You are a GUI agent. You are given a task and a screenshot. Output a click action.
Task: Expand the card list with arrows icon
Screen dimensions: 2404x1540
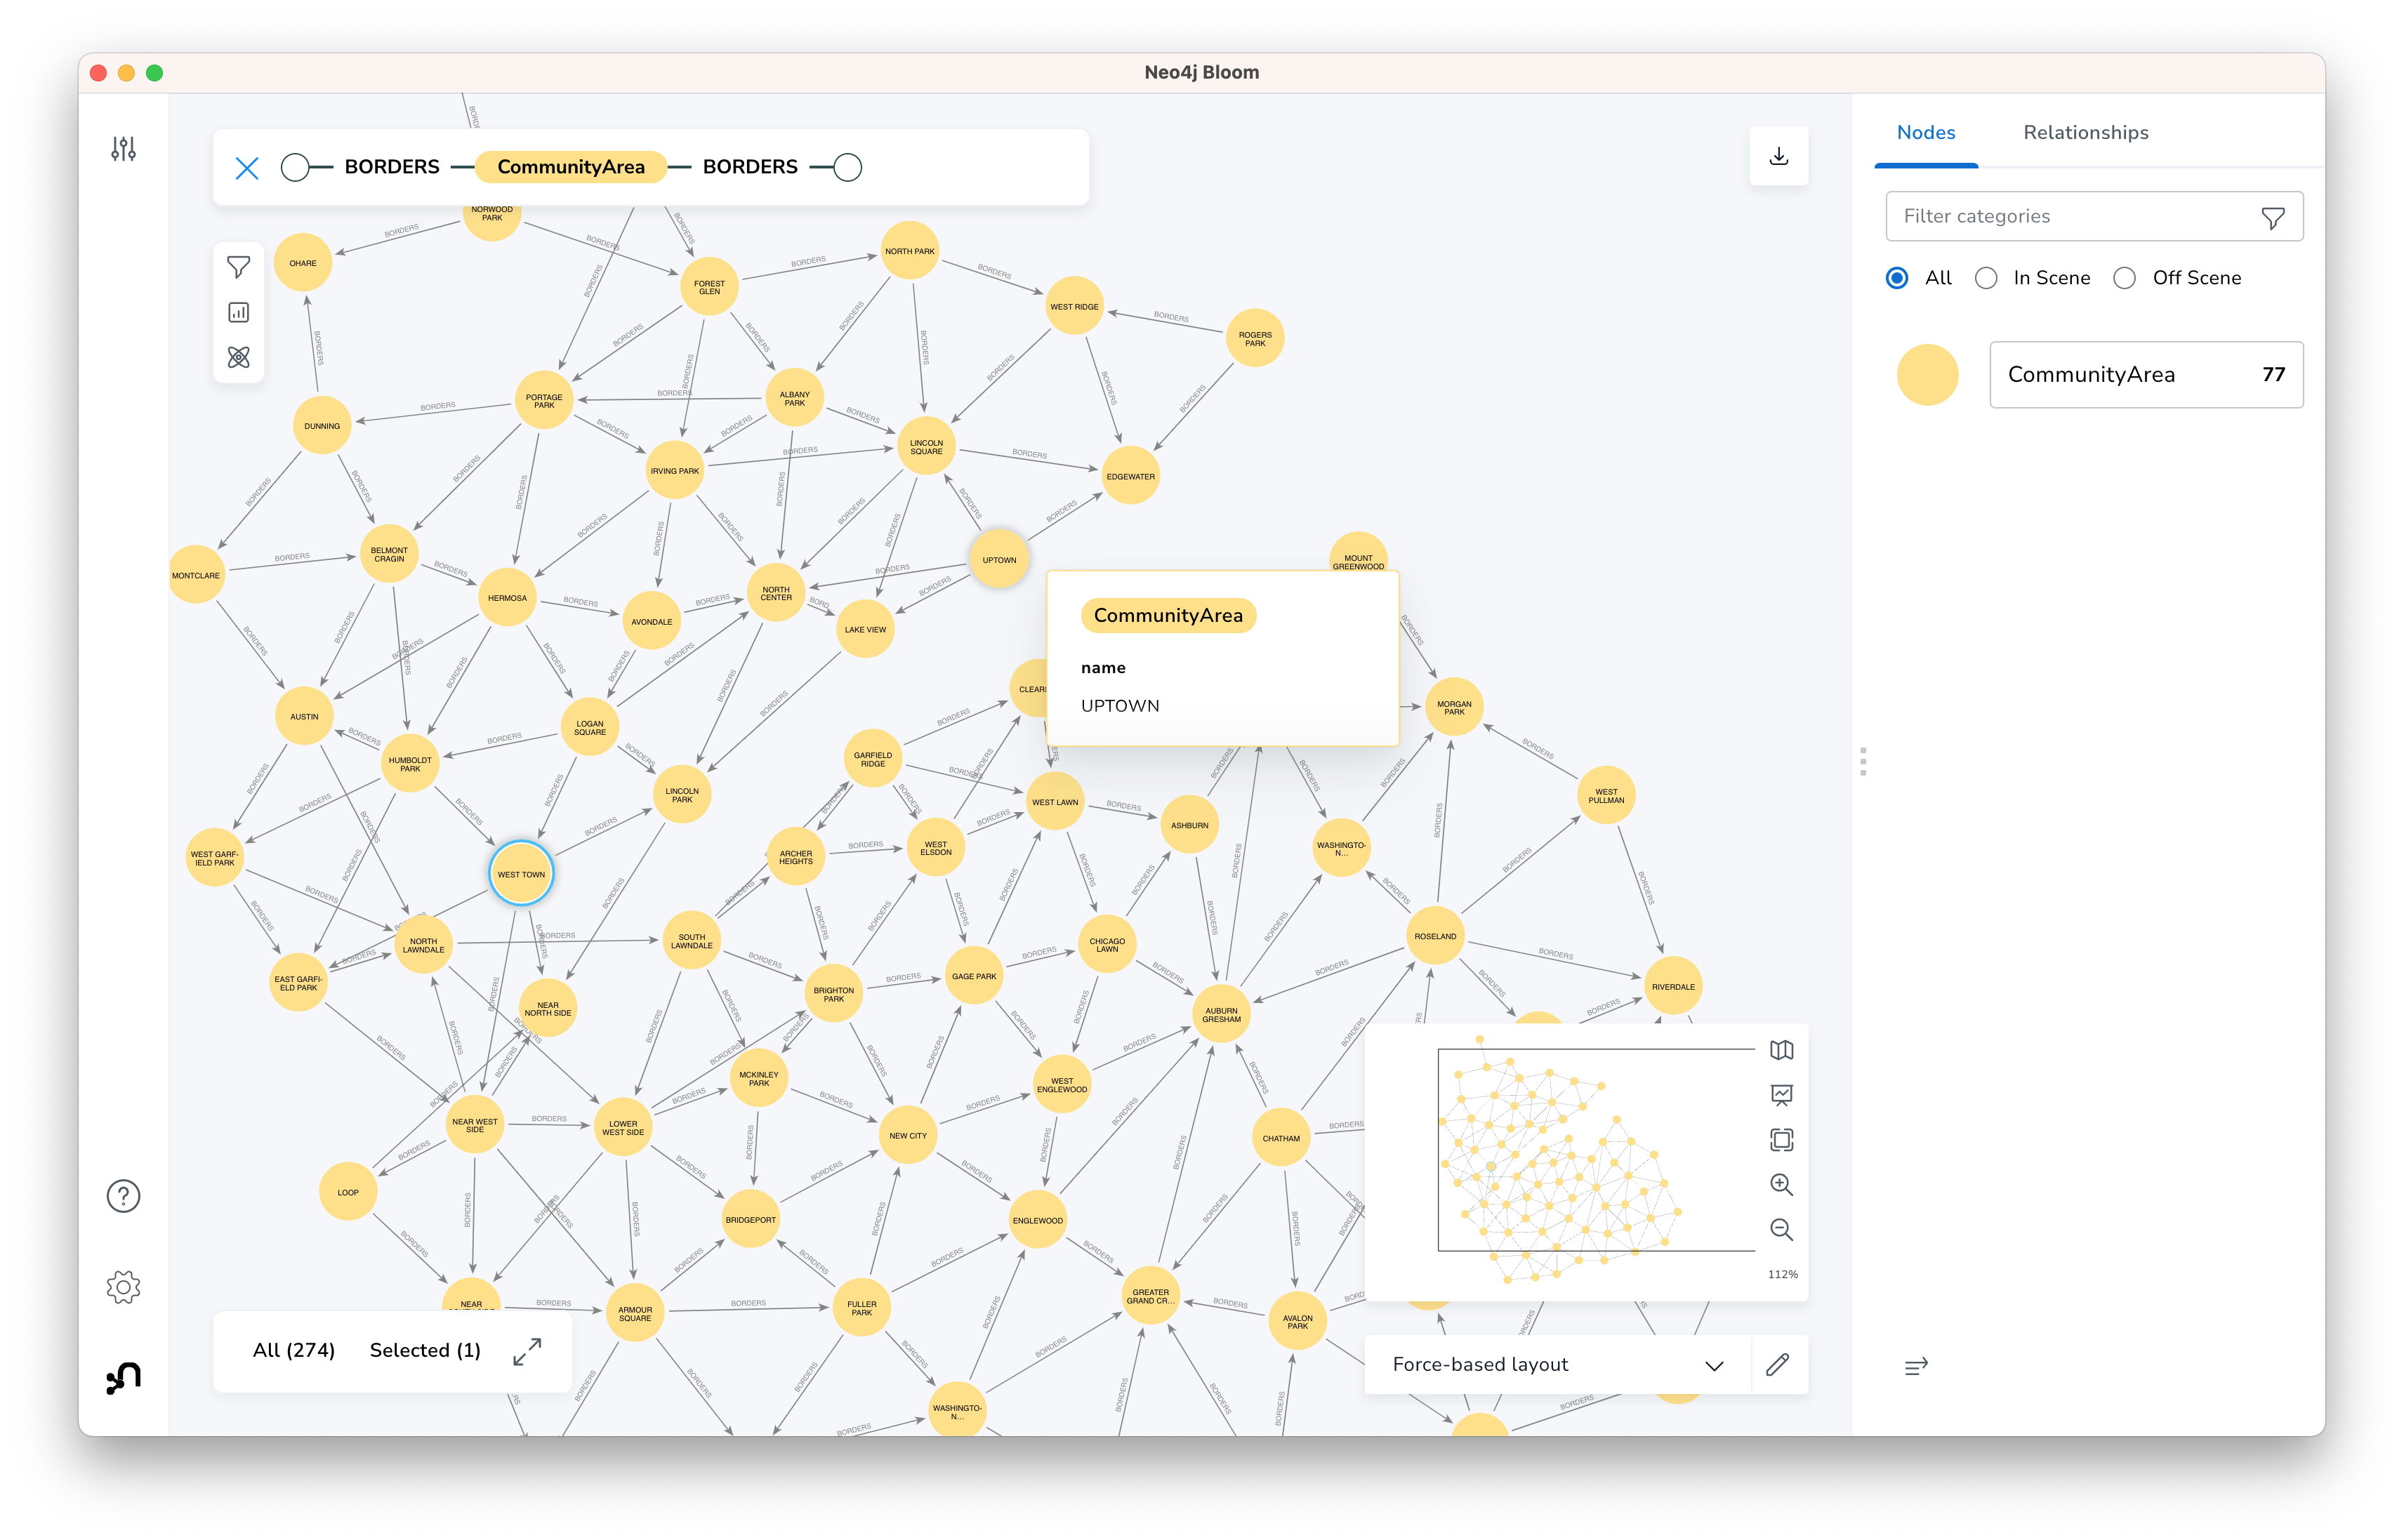point(527,1351)
